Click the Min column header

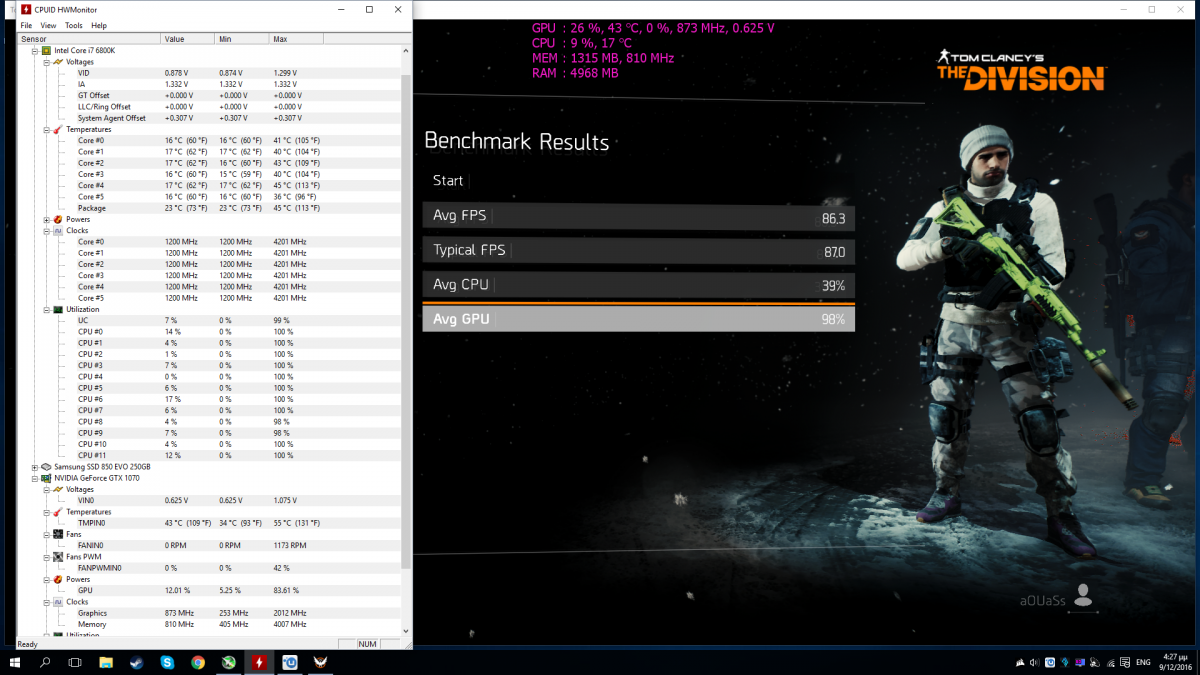click(x=241, y=39)
